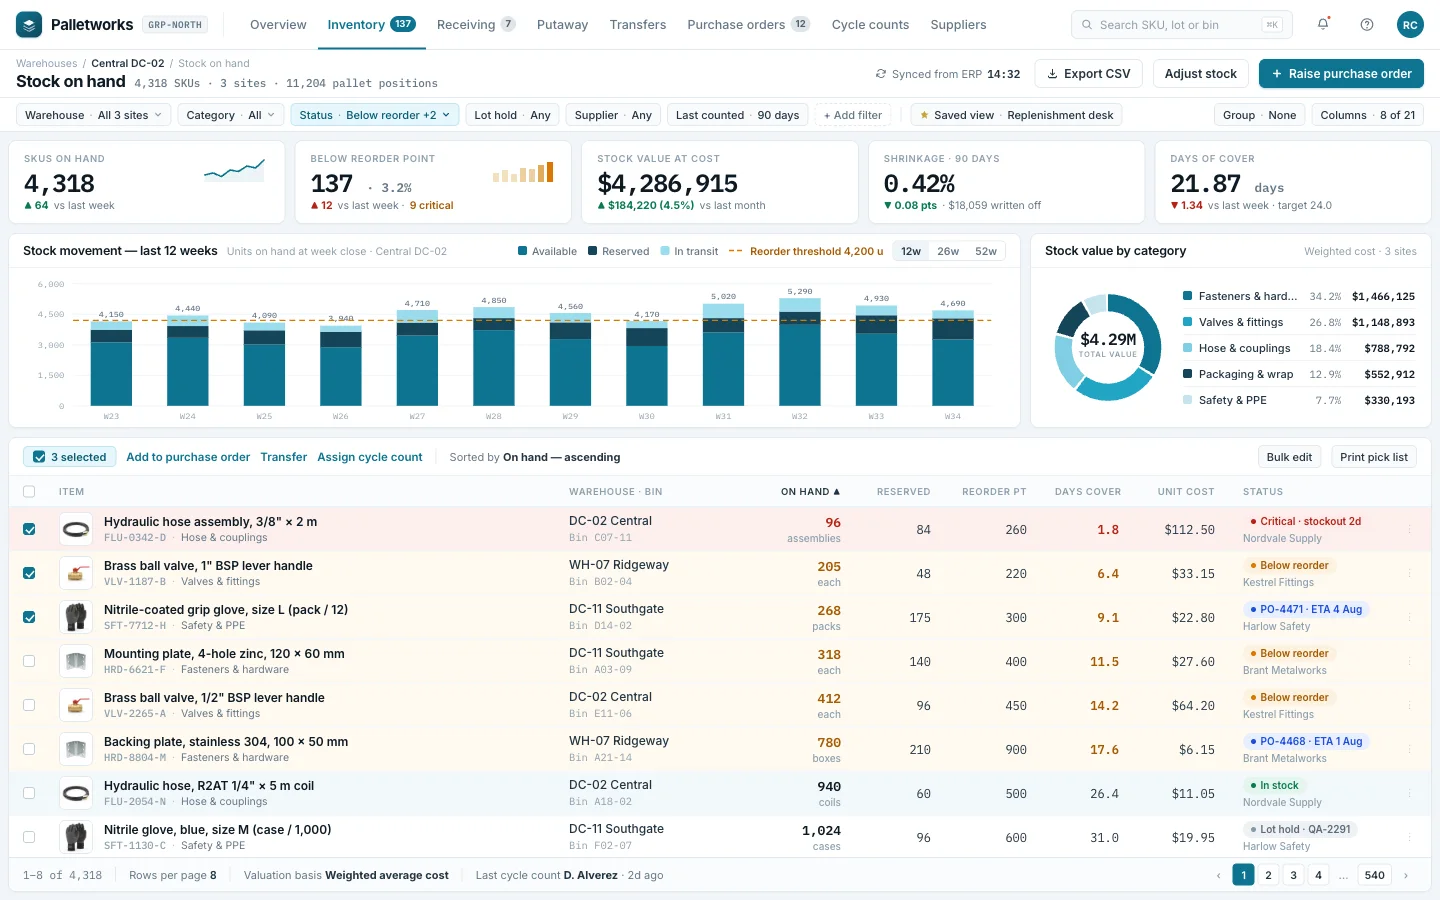Go to next page arrow

[1406, 875]
